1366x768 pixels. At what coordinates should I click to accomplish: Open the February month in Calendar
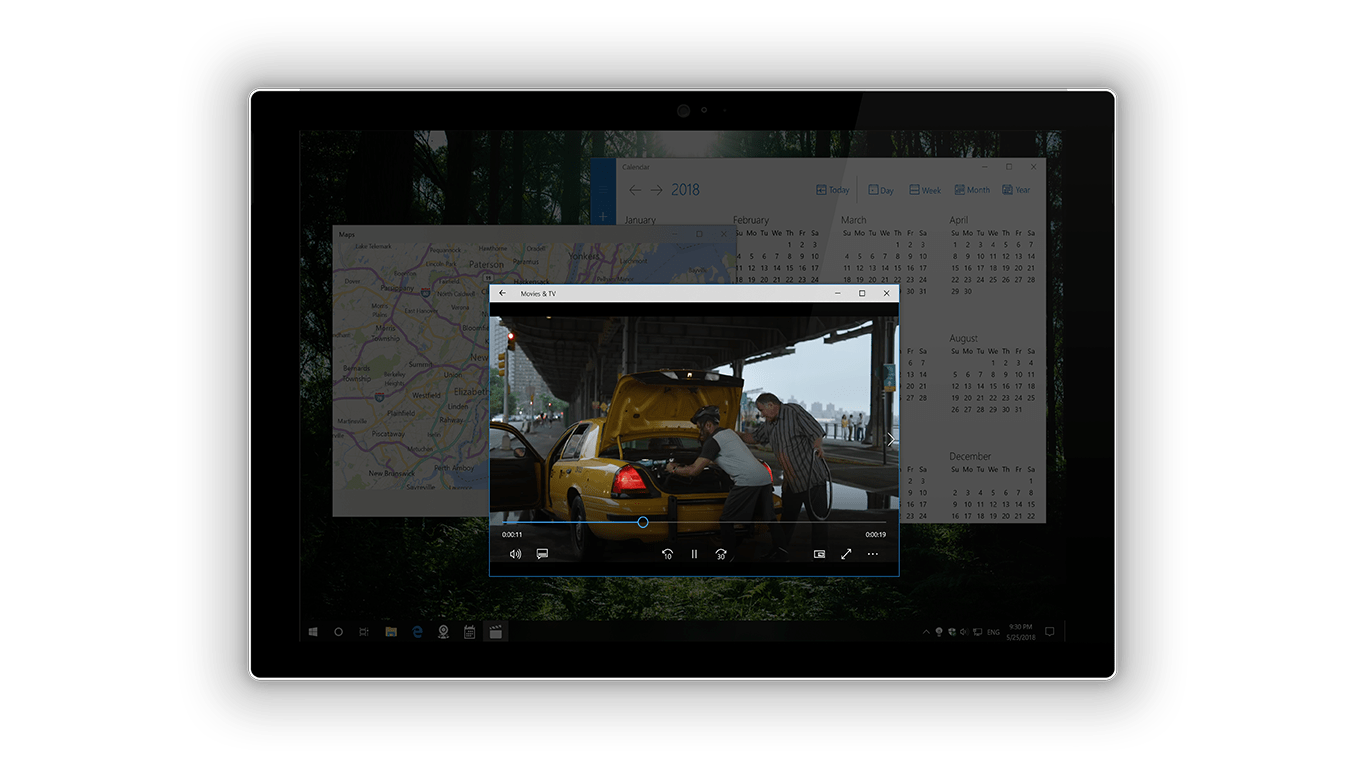point(751,220)
